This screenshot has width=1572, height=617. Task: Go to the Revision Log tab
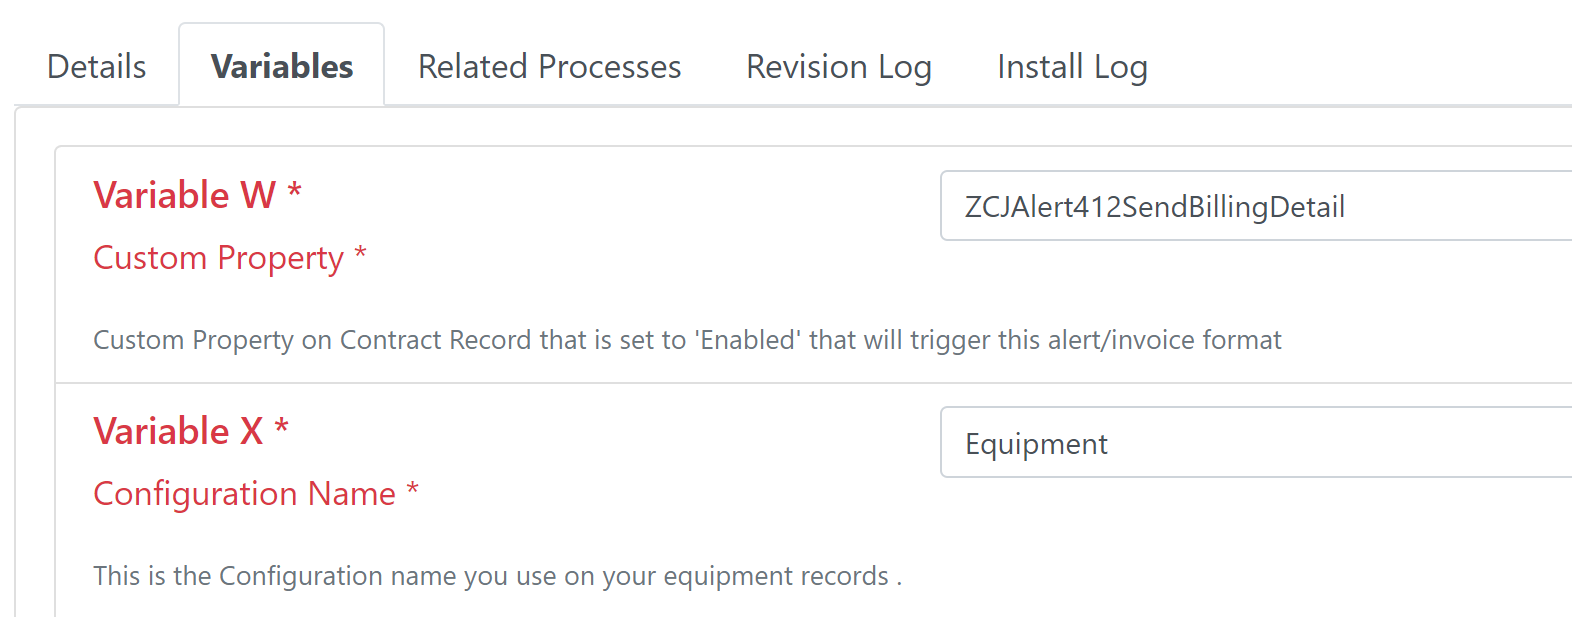[x=838, y=67]
